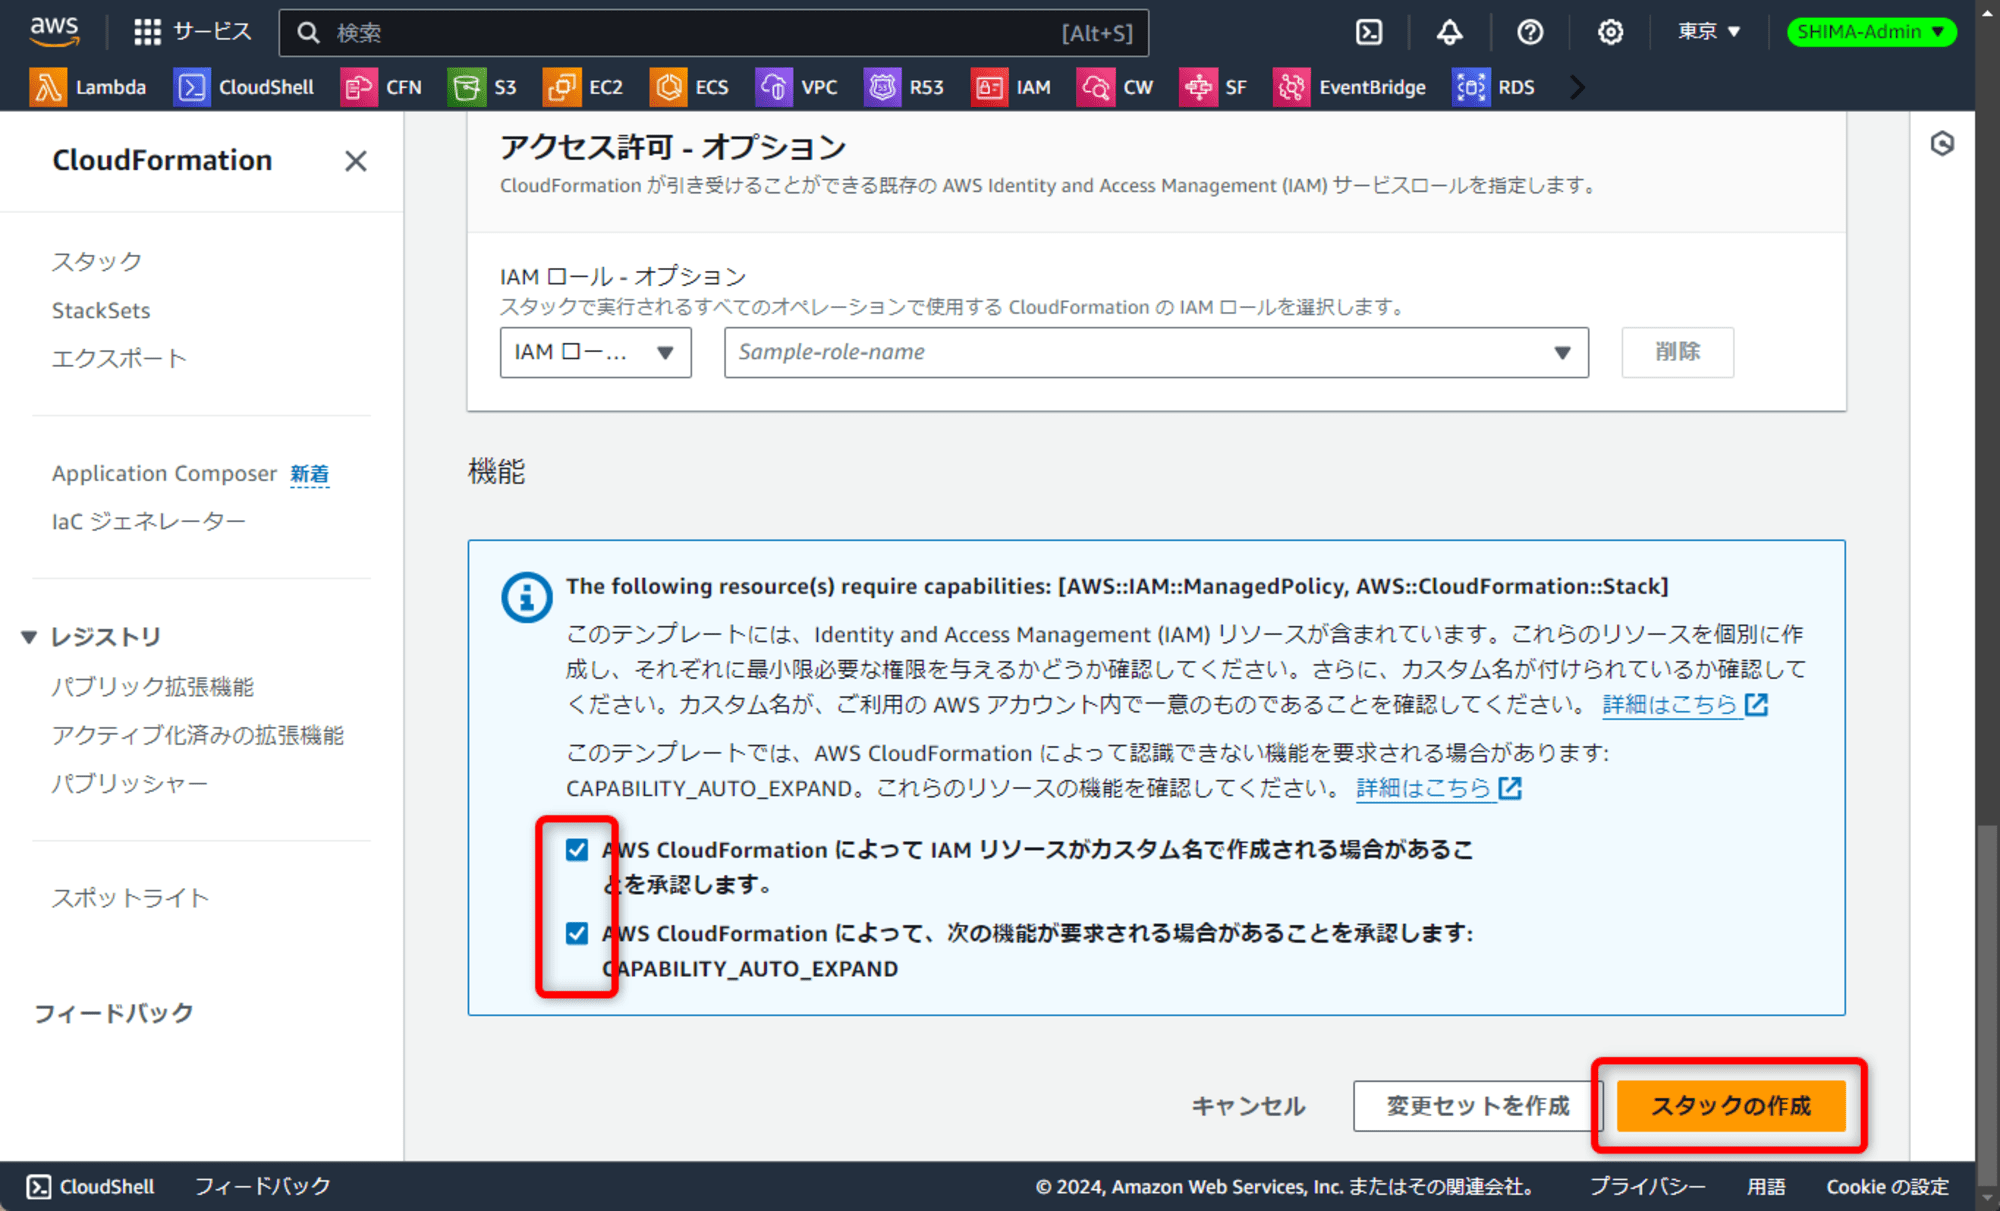Go to スタック in sidebar
2000x1211 pixels.
[x=97, y=261]
